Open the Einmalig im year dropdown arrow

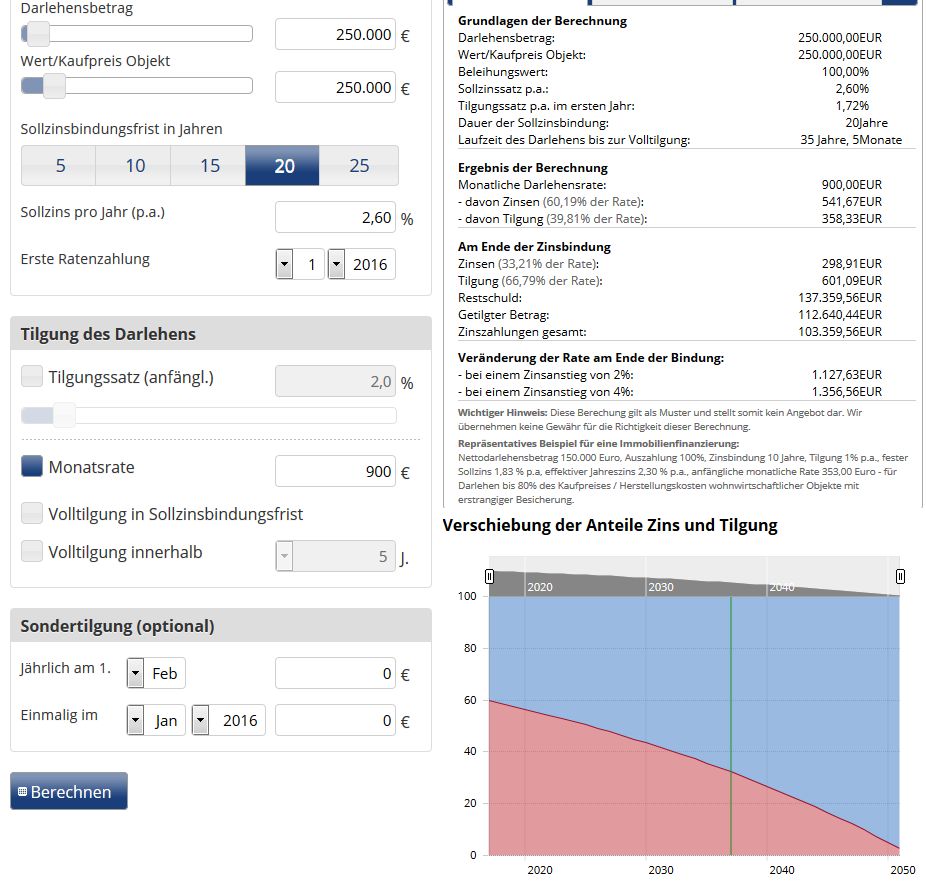pos(201,720)
